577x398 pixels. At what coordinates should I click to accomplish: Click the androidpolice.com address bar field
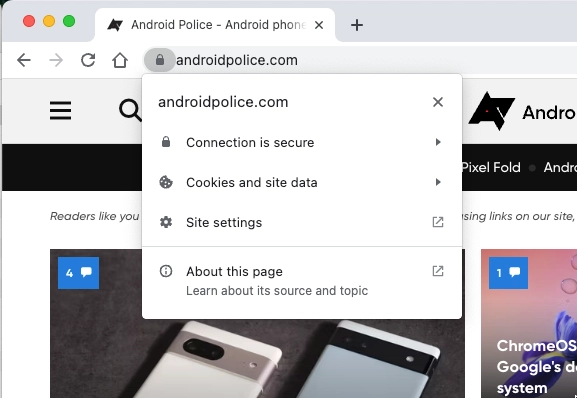(x=237, y=60)
